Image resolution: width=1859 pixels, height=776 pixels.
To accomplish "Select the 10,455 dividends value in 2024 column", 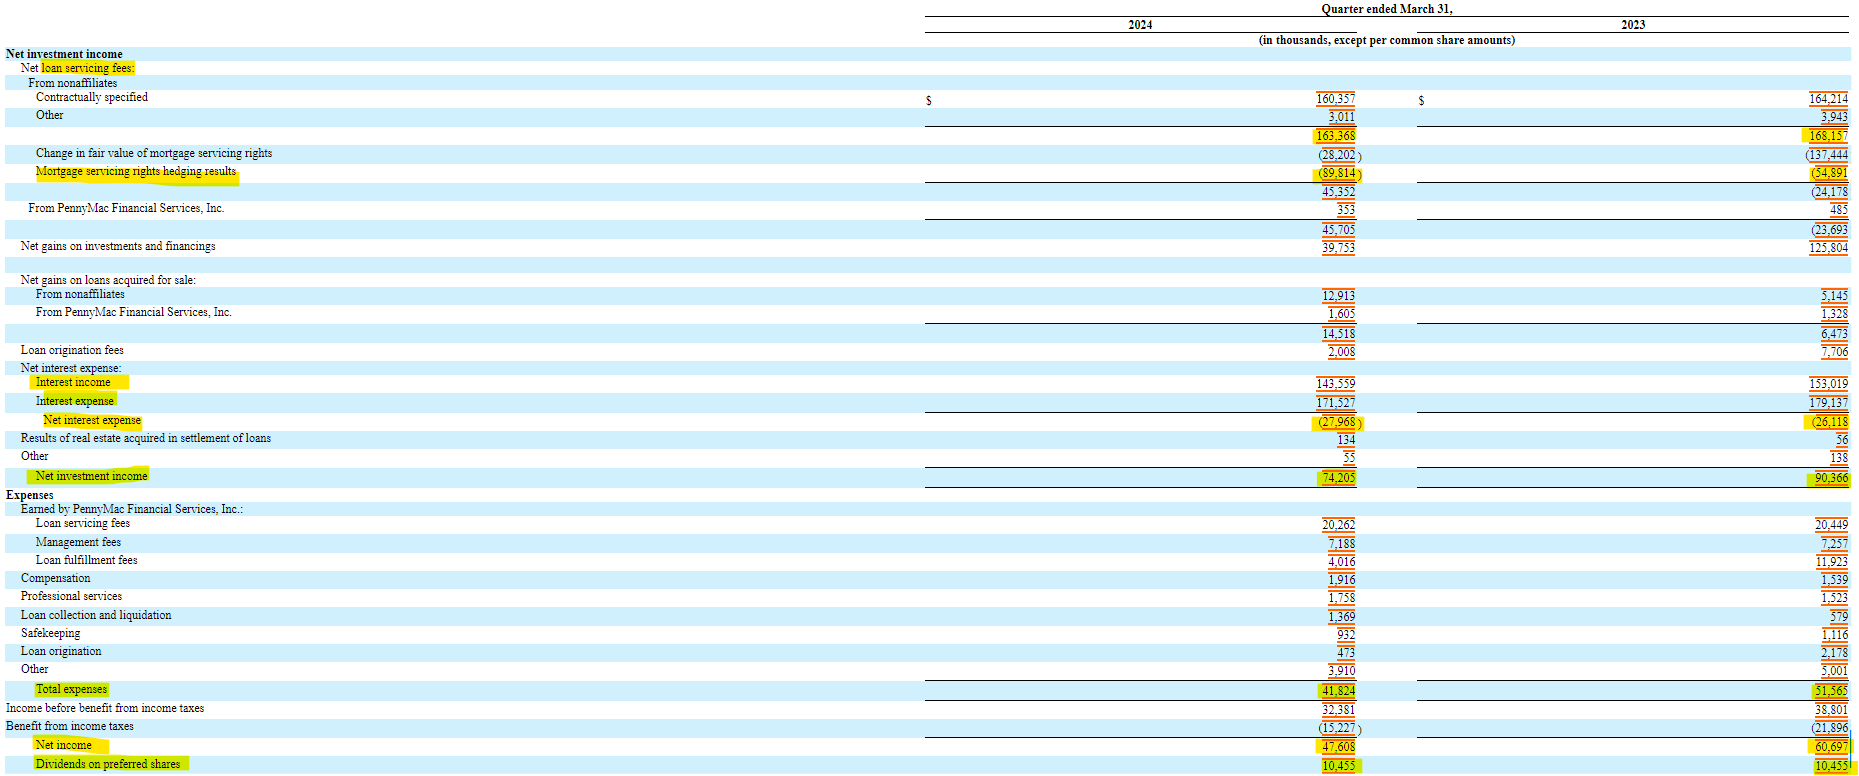I will click(1338, 766).
